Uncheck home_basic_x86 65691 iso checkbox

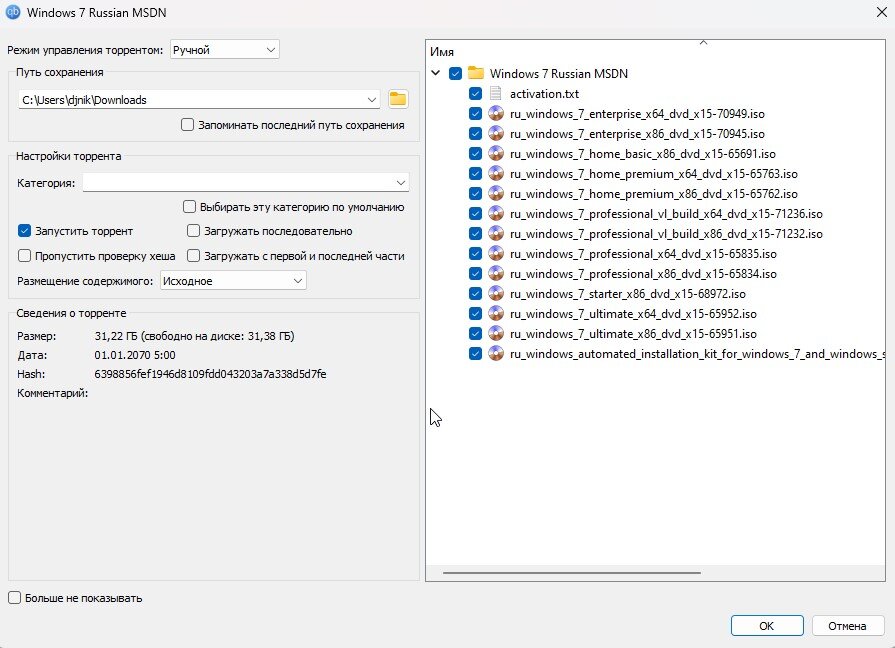pos(475,153)
